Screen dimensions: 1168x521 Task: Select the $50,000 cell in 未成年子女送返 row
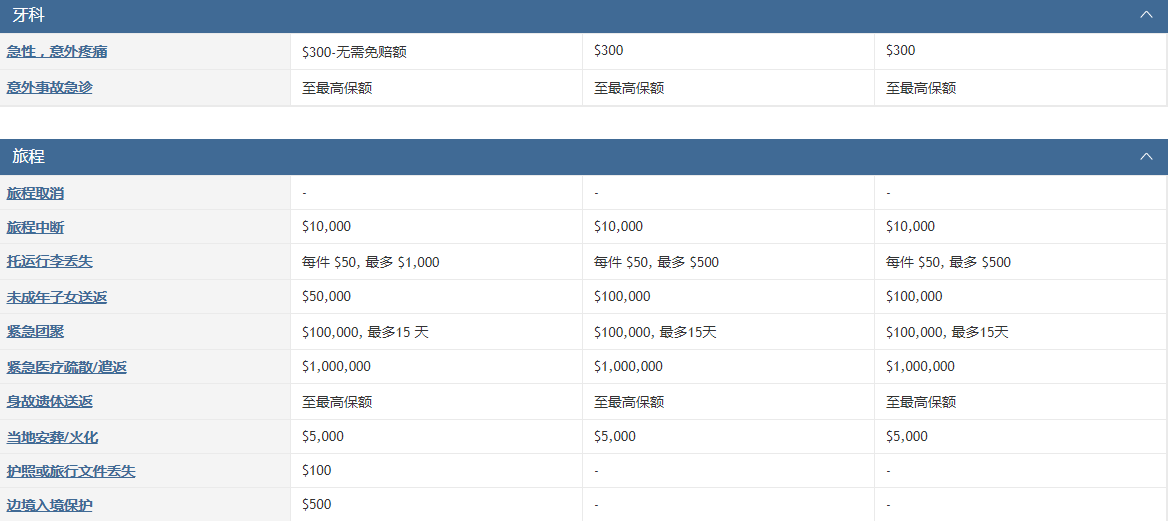tap(437, 297)
